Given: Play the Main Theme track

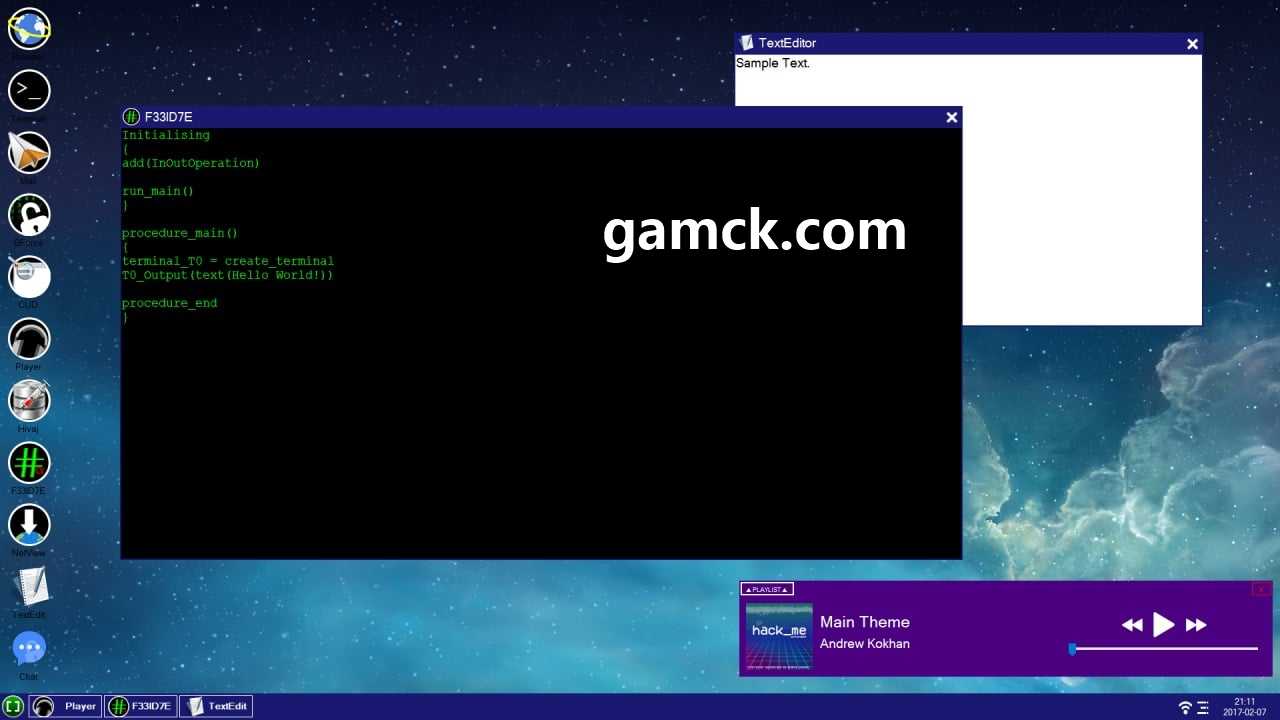Looking at the screenshot, I should pyautogui.click(x=1164, y=625).
